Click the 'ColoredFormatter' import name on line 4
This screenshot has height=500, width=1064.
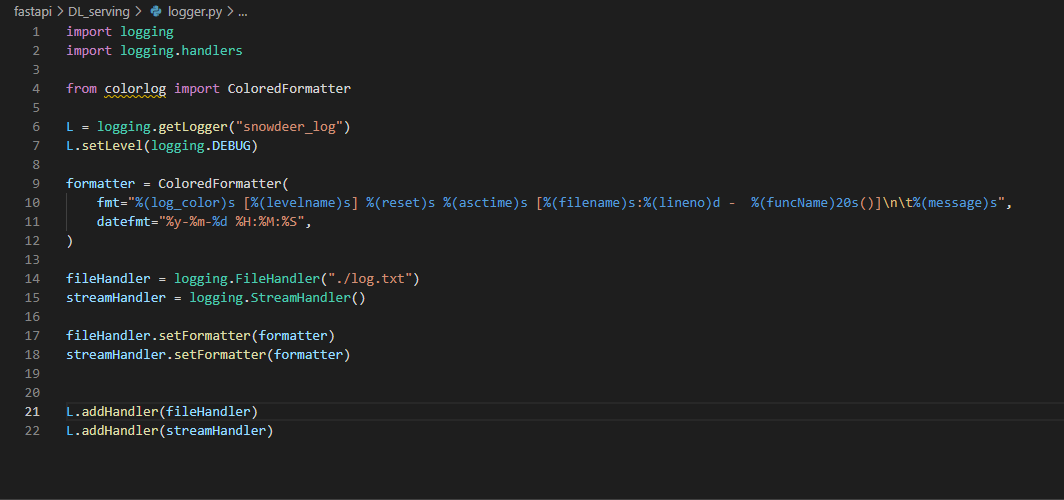coord(289,88)
